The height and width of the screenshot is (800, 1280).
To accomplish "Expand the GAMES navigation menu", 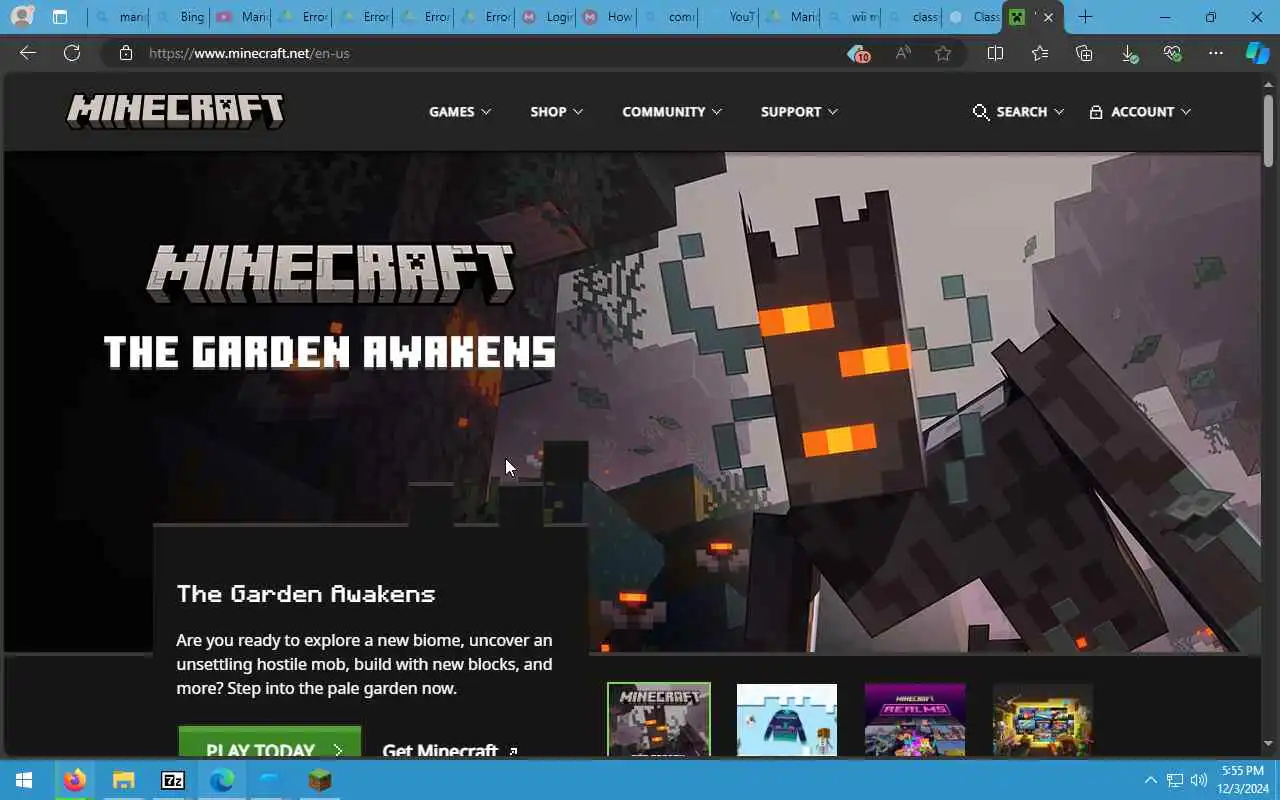I will coord(460,112).
